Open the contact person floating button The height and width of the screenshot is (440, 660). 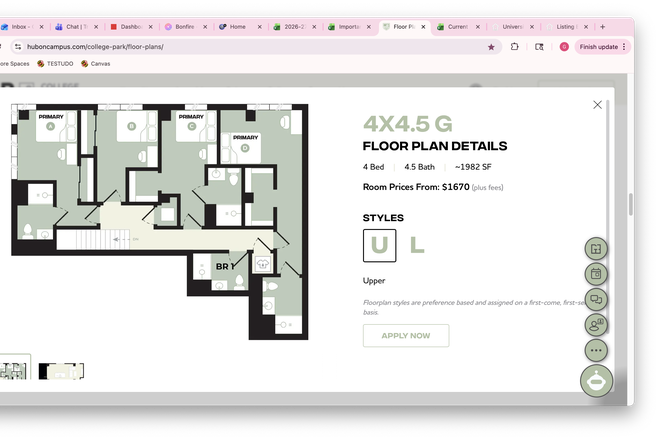click(596, 325)
